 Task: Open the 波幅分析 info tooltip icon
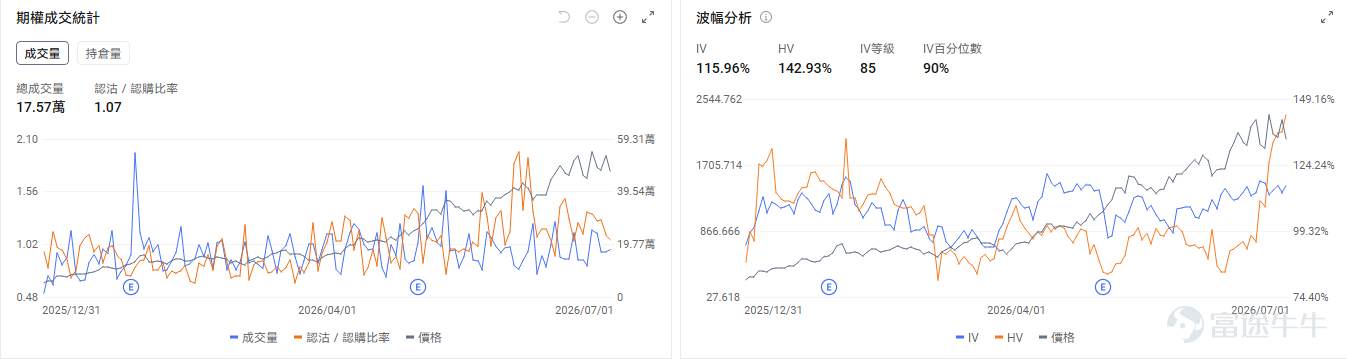click(x=766, y=18)
